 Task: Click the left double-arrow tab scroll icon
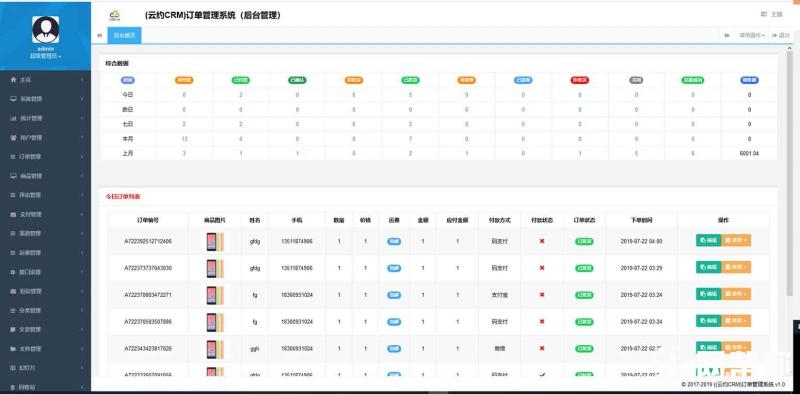(99, 35)
